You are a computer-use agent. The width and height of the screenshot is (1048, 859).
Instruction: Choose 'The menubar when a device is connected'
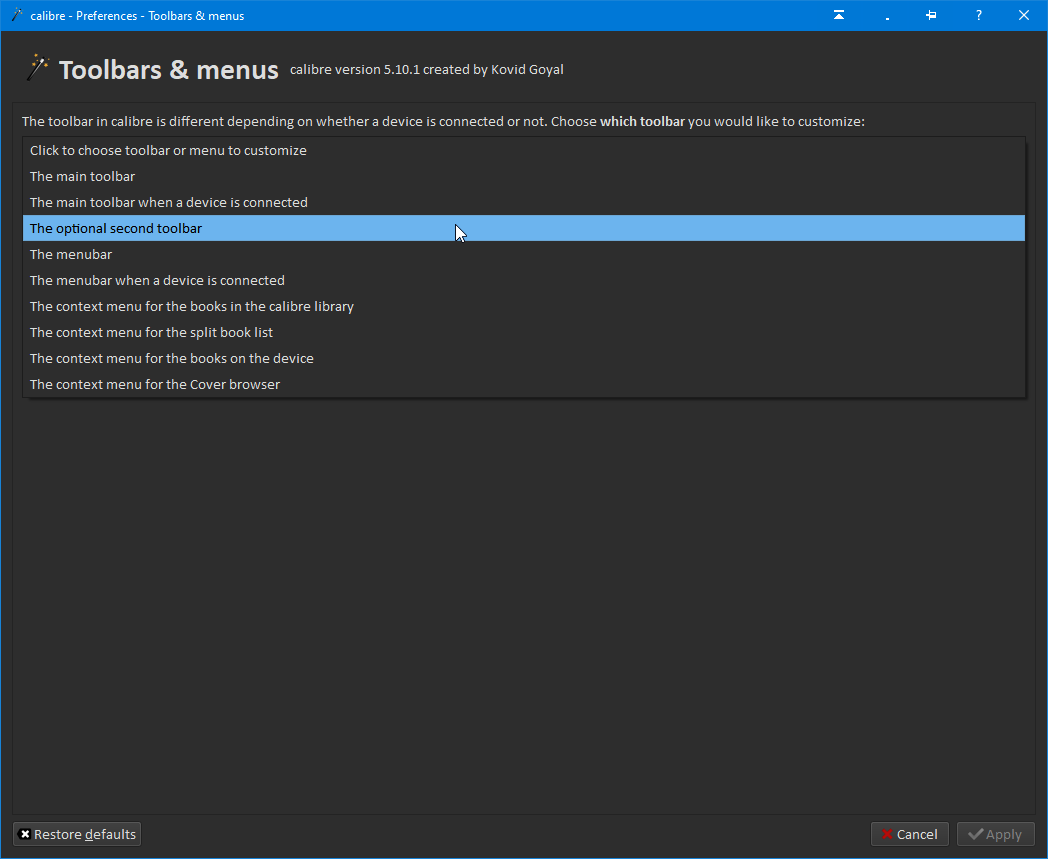point(523,281)
